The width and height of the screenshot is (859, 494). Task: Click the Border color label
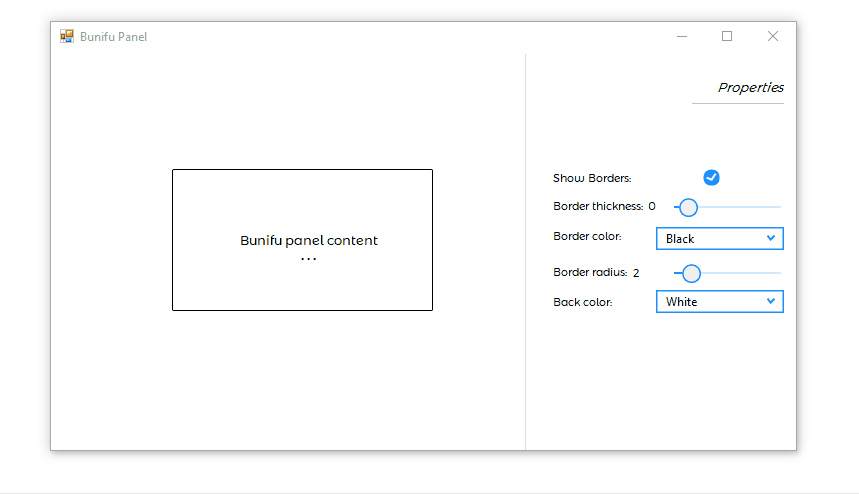tap(587, 236)
